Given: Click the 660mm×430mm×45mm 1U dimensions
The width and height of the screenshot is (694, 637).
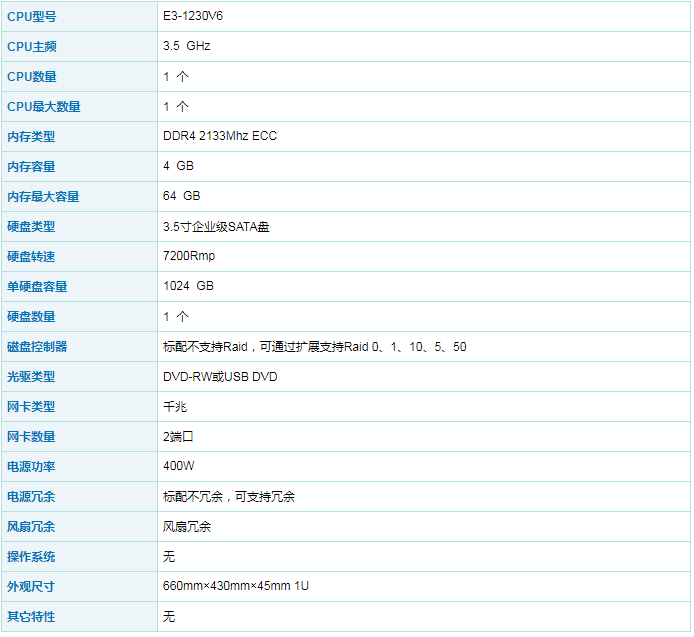Looking at the screenshot, I should (236, 587).
